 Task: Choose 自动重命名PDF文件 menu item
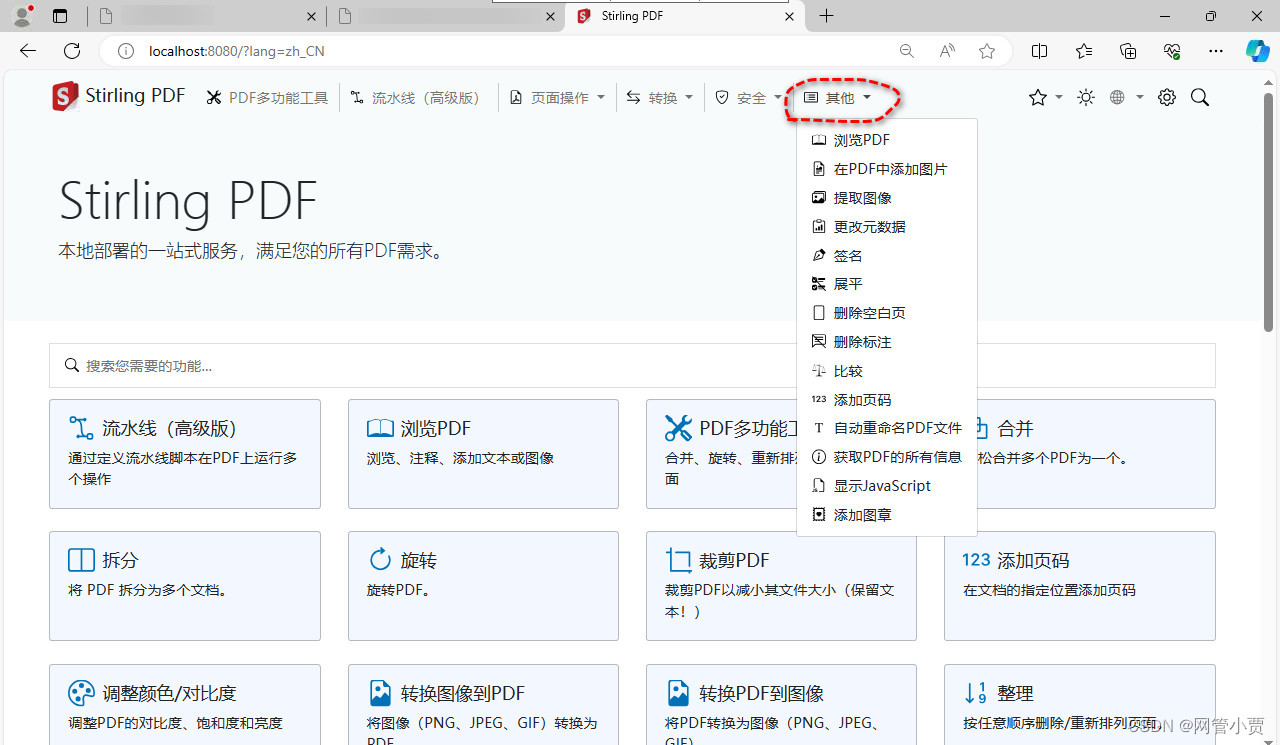pos(887,428)
